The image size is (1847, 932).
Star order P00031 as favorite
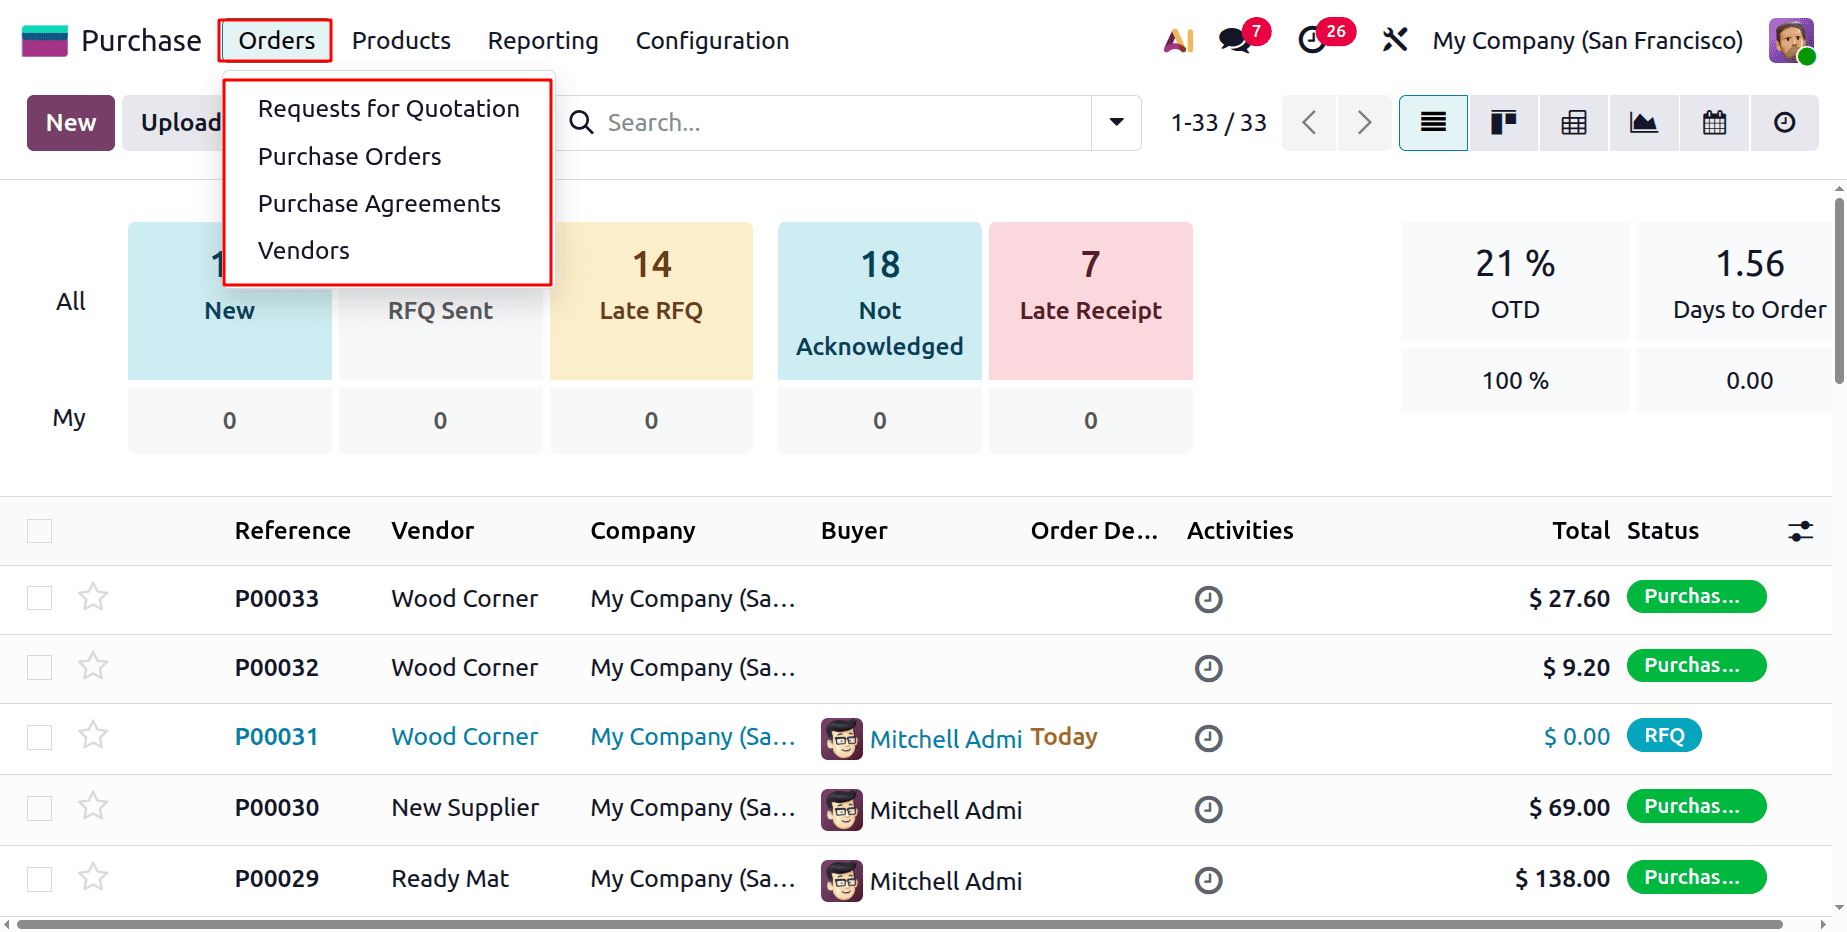(x=93, y=735)
